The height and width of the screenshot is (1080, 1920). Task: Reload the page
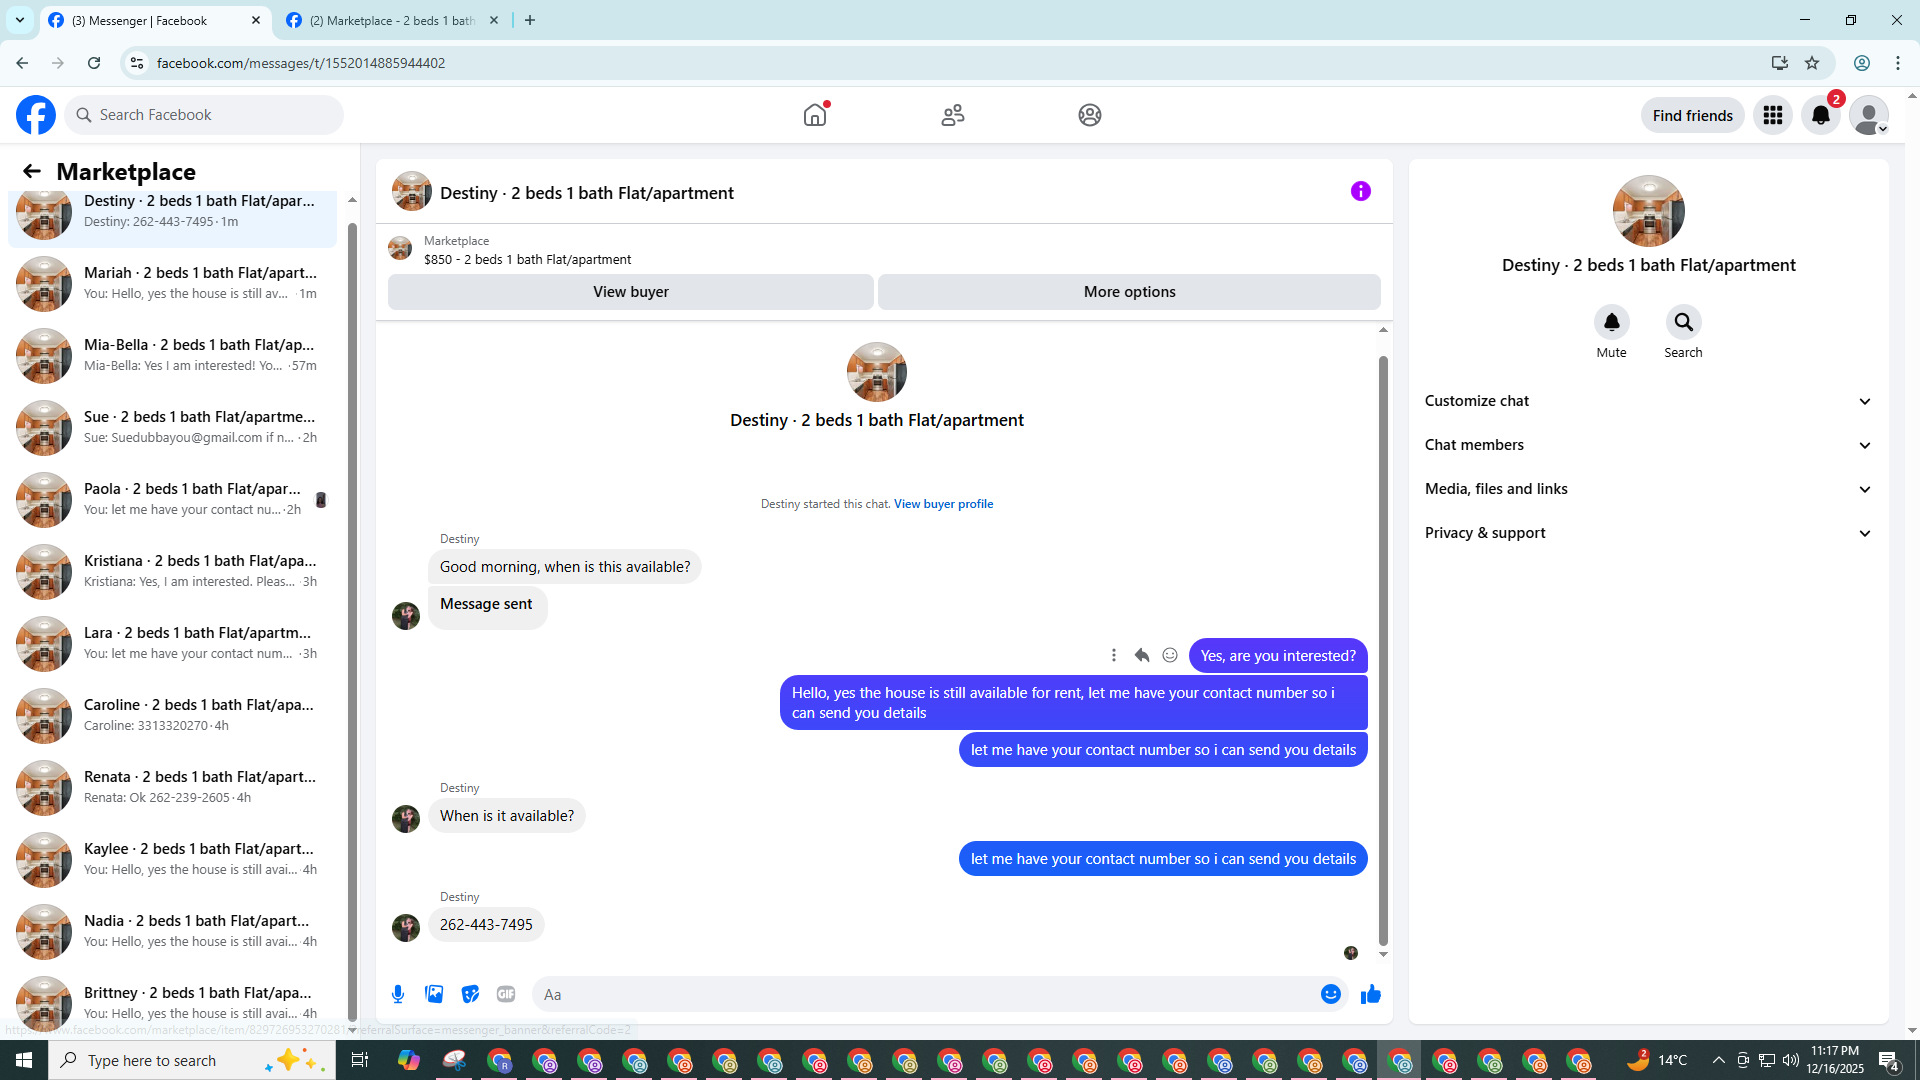(94, 63)
